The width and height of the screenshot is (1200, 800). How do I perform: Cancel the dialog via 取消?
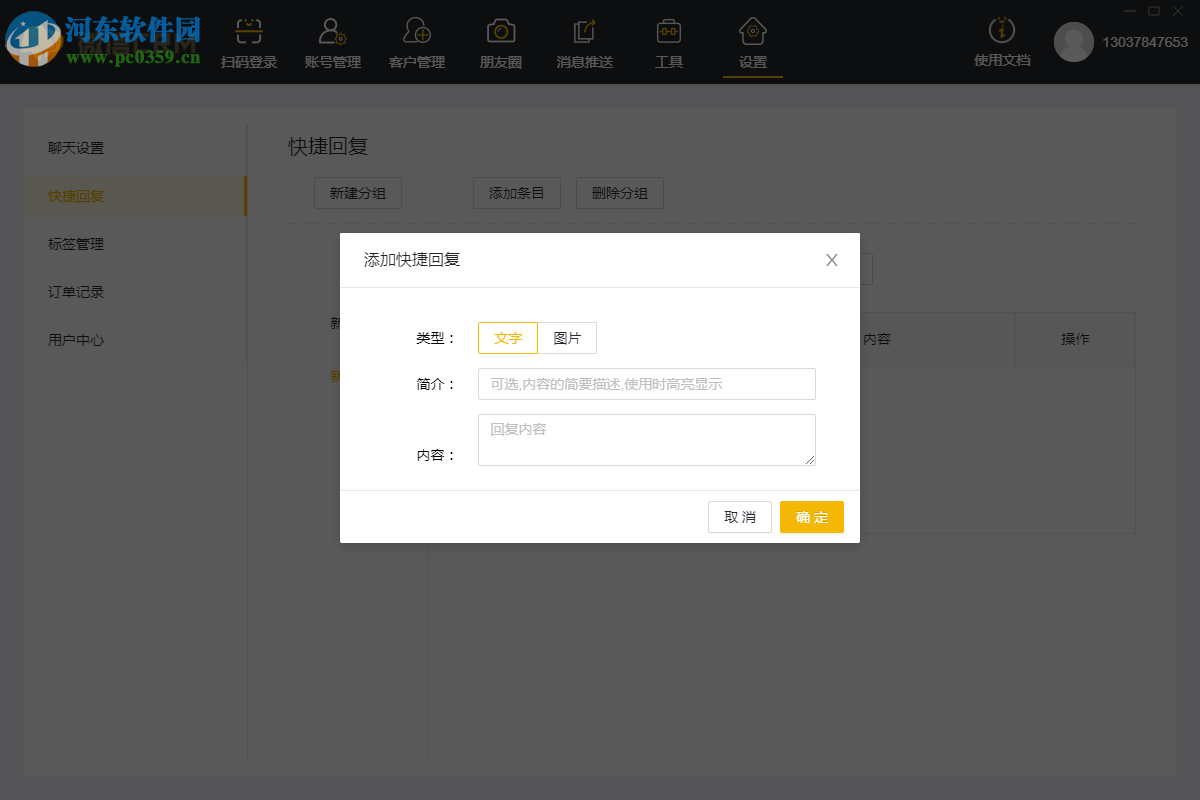coord(739,517)
